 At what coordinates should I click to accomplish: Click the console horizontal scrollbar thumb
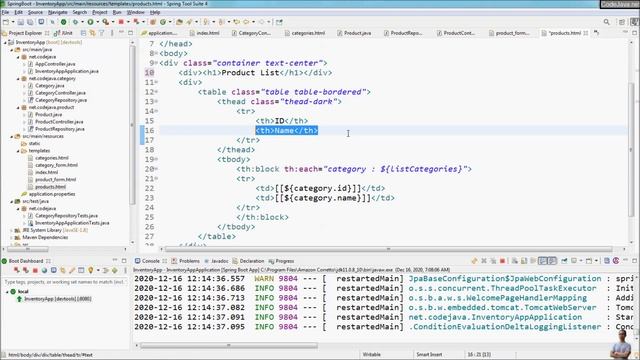tap(229, 346)
